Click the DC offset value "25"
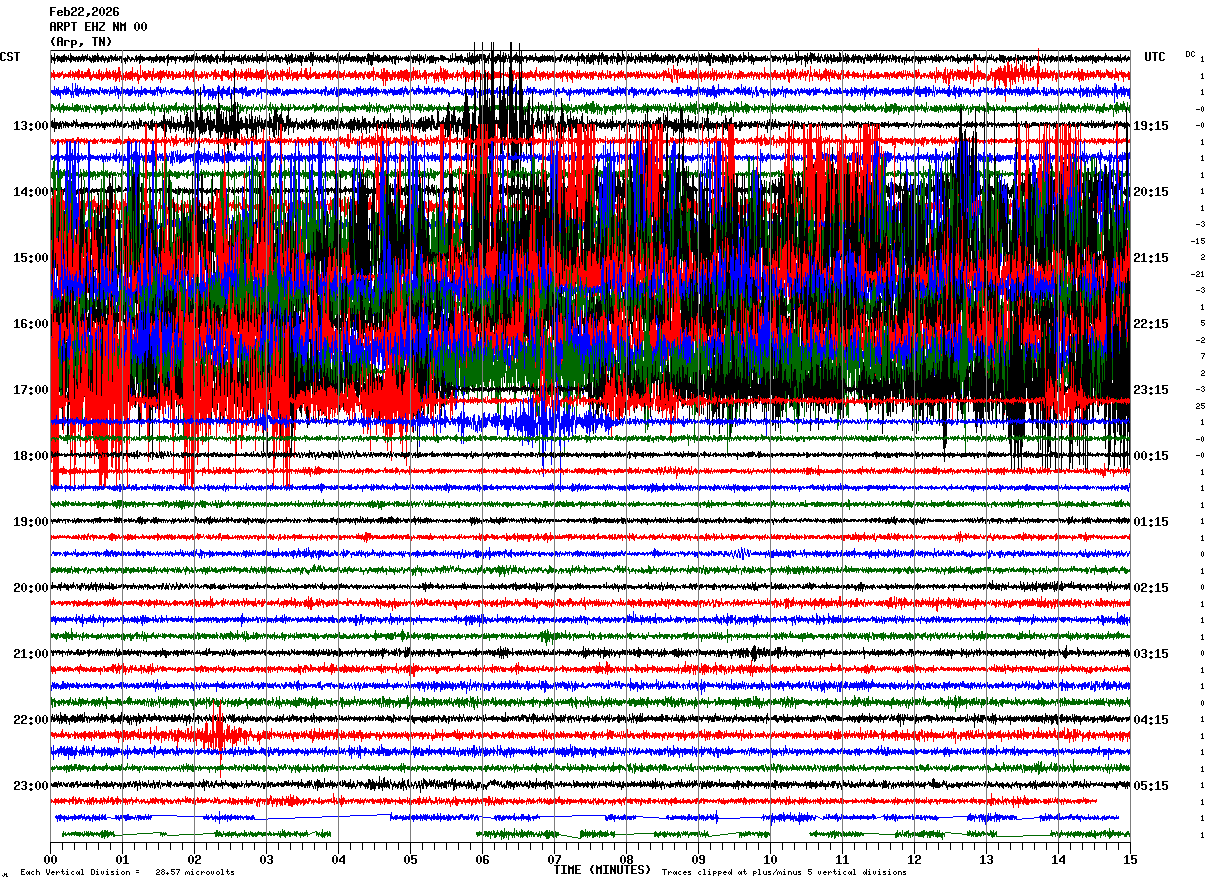 click(1200, 406)
